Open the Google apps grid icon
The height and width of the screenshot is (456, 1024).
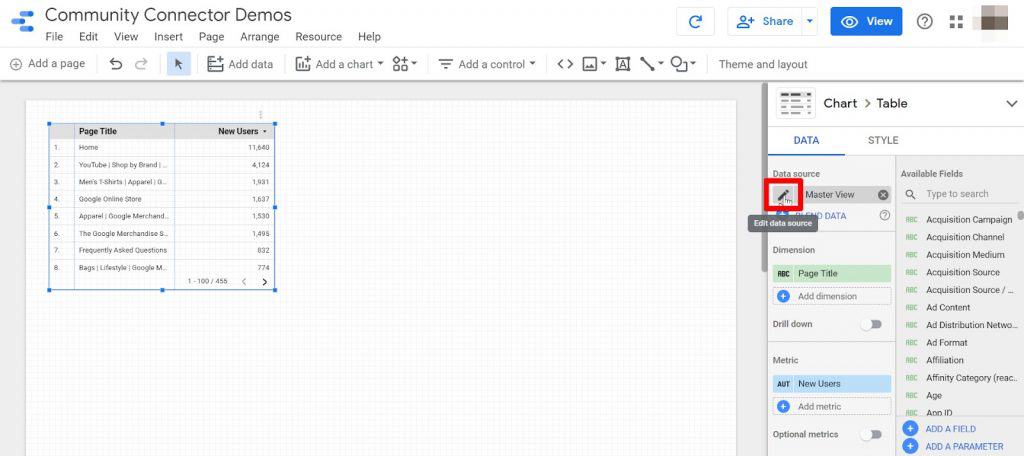click(x=956, y=22)
